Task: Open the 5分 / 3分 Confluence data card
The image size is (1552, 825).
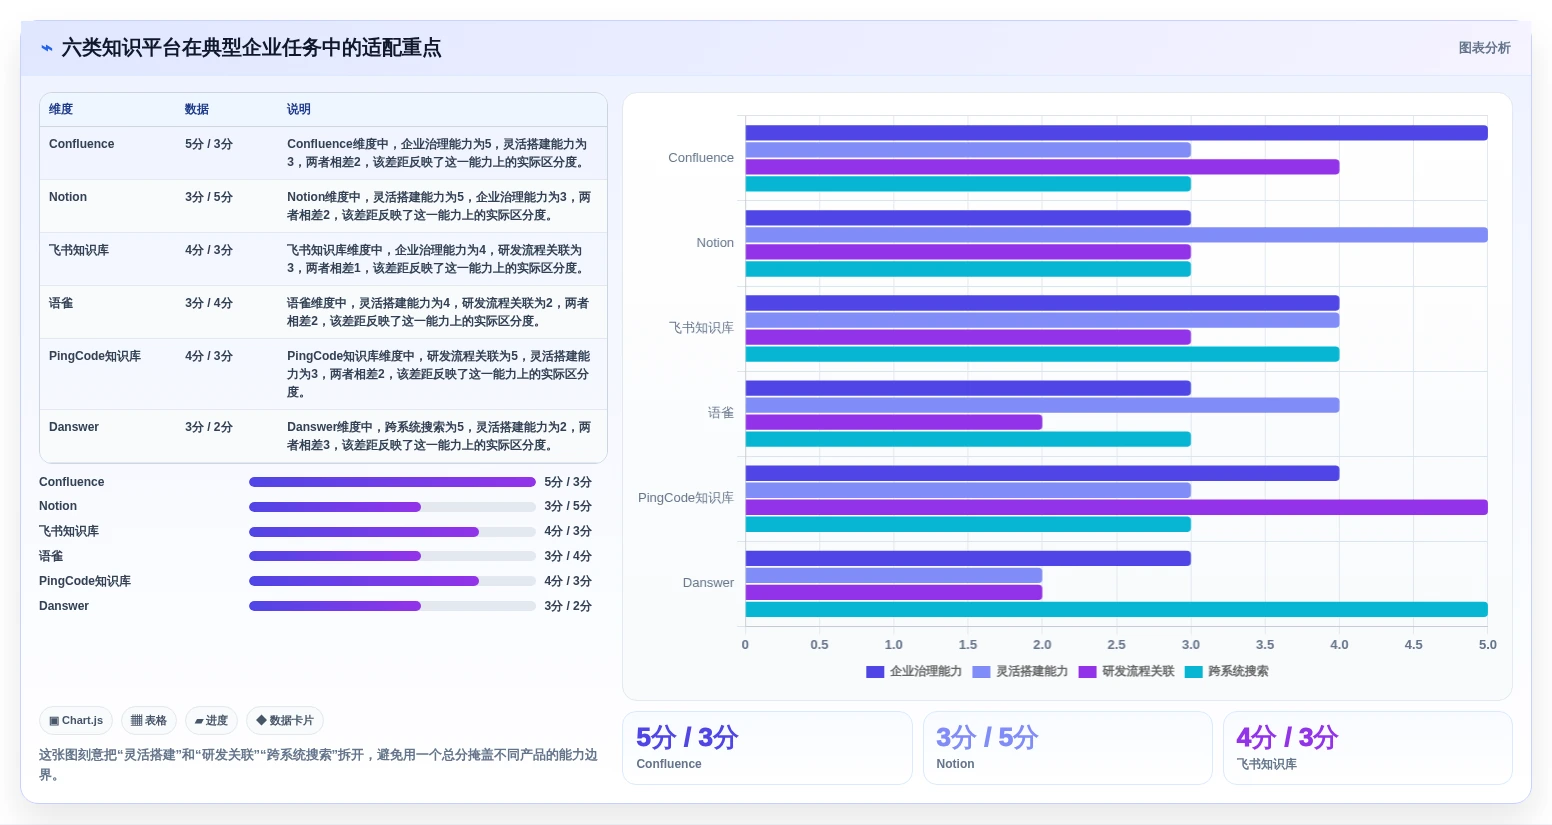Action: tap(767, 748)
